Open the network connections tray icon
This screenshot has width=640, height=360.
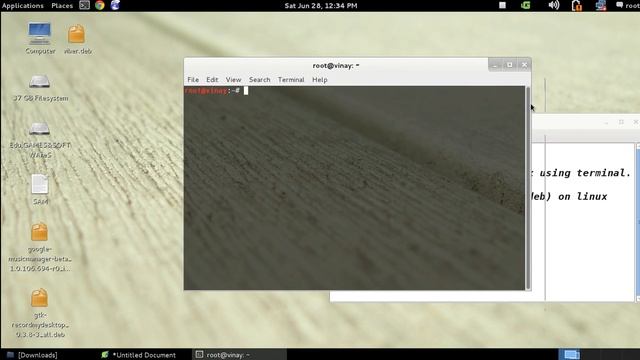coord(601,5)
